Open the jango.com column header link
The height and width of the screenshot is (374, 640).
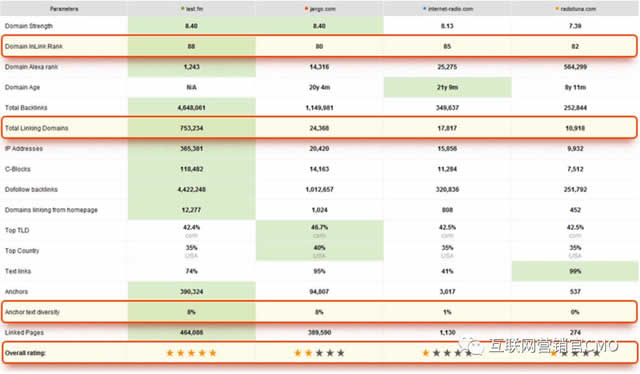(x=322, y=9)
